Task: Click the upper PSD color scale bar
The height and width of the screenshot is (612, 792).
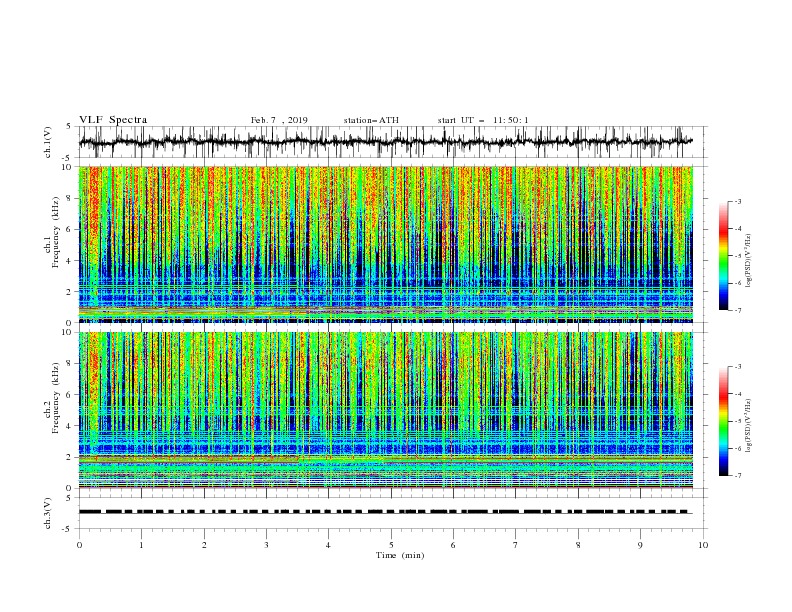Action: (x=723, y=256)
